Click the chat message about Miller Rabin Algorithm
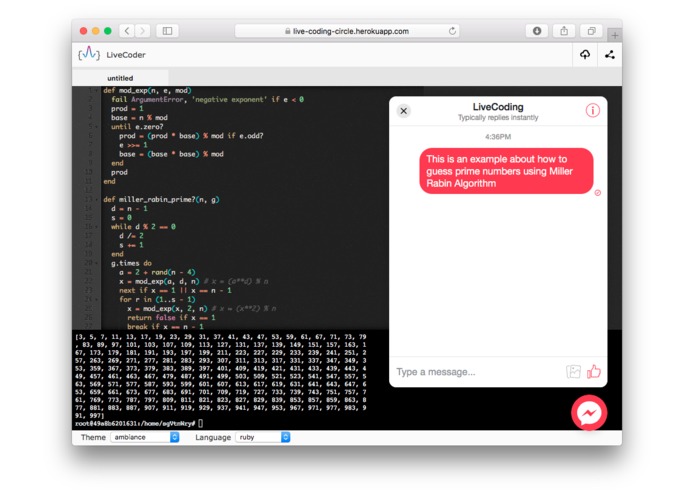695x494 pixels. pyautogui.click(x=506, y=171)
